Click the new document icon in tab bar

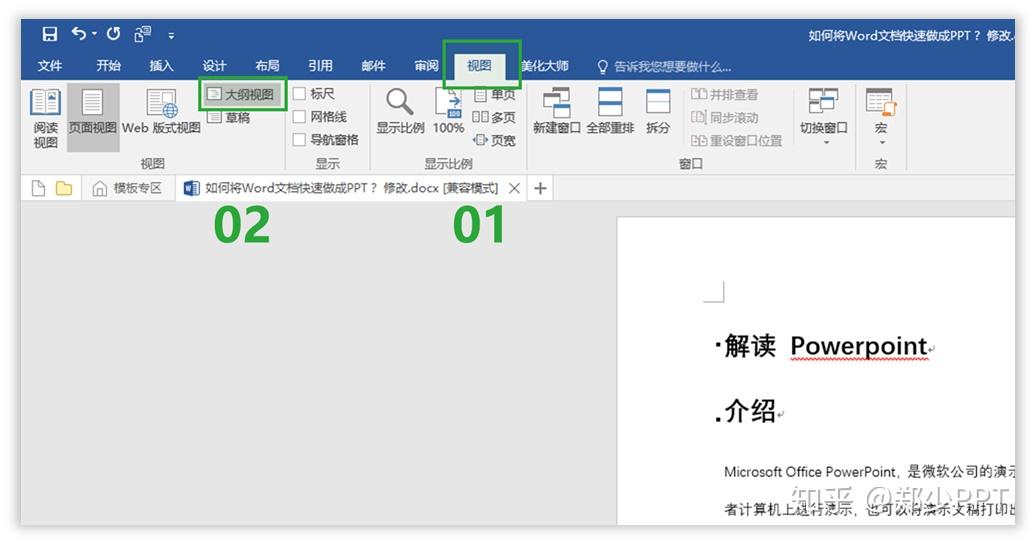[39, 188]
